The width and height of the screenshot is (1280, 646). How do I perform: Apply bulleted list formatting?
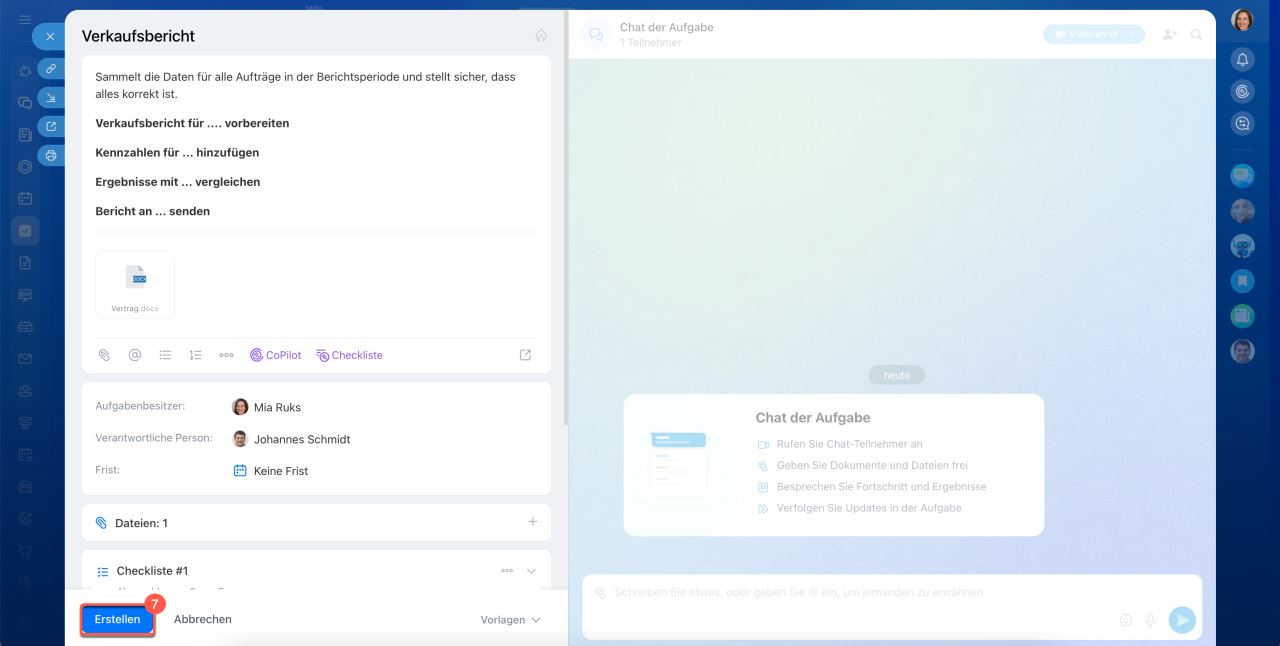(165, 355)
